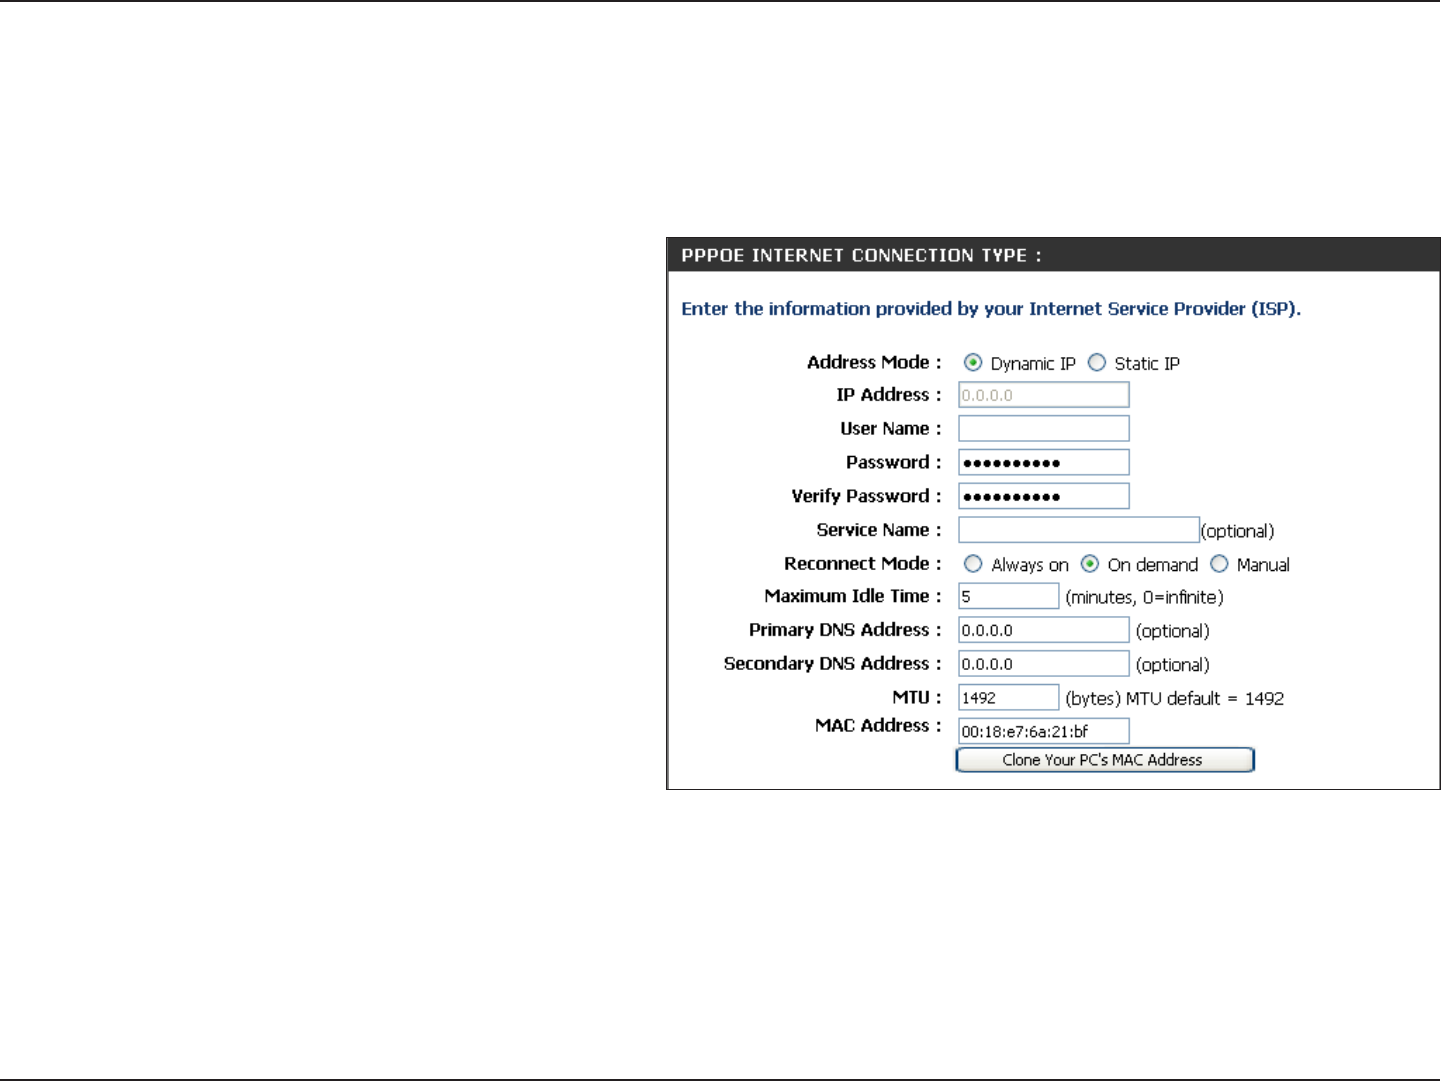This screenshot has width=1441, height=1081.
Task: Click the PPPOE Internet Connection Type header
Action: (1053, 255)
